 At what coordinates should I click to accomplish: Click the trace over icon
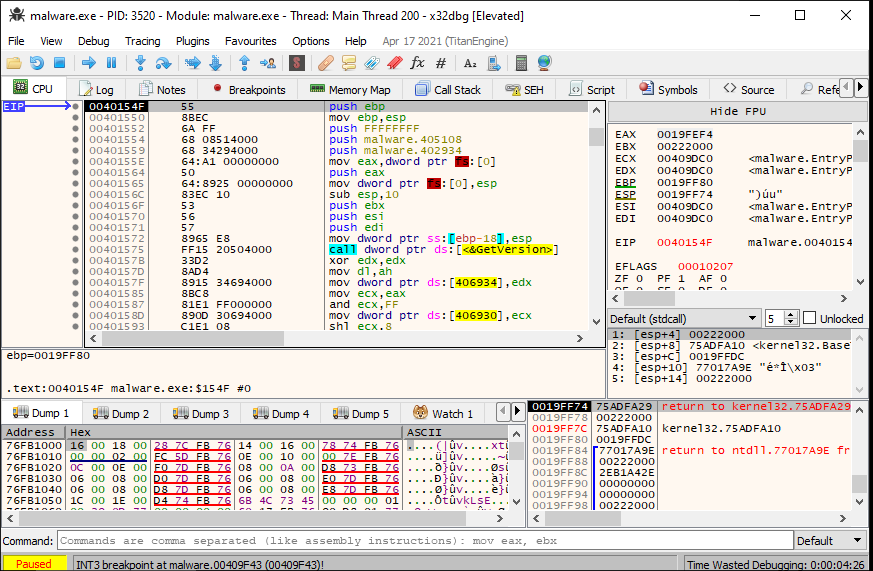tap(215, 63)
